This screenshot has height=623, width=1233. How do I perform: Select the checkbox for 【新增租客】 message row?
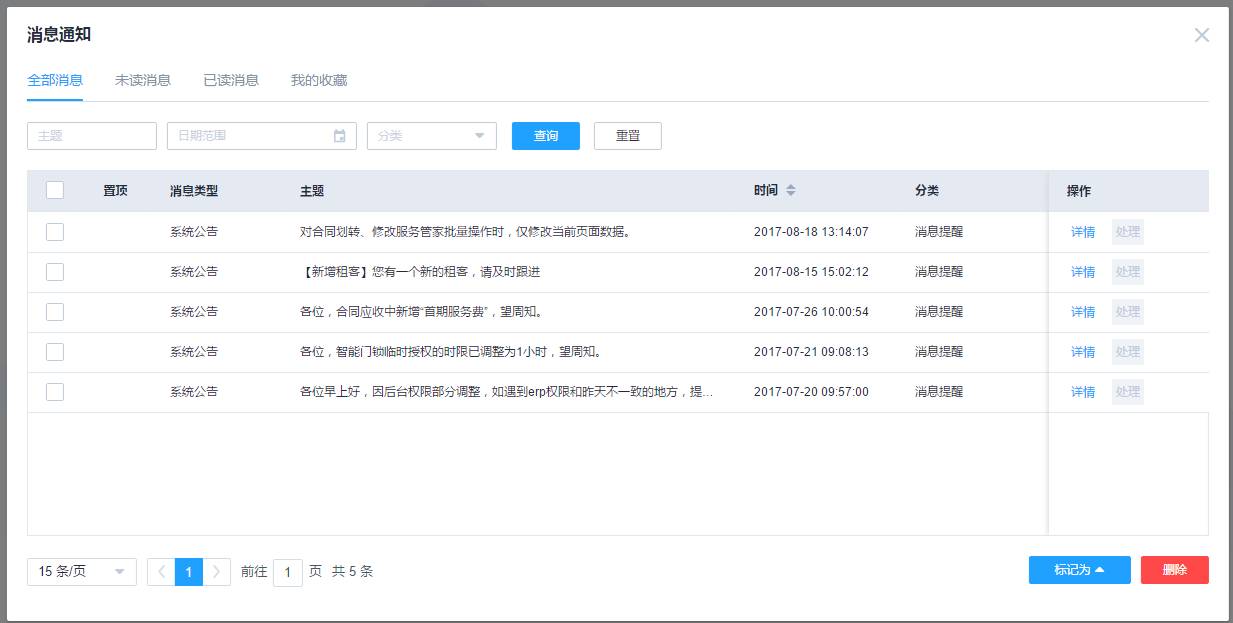55,272
